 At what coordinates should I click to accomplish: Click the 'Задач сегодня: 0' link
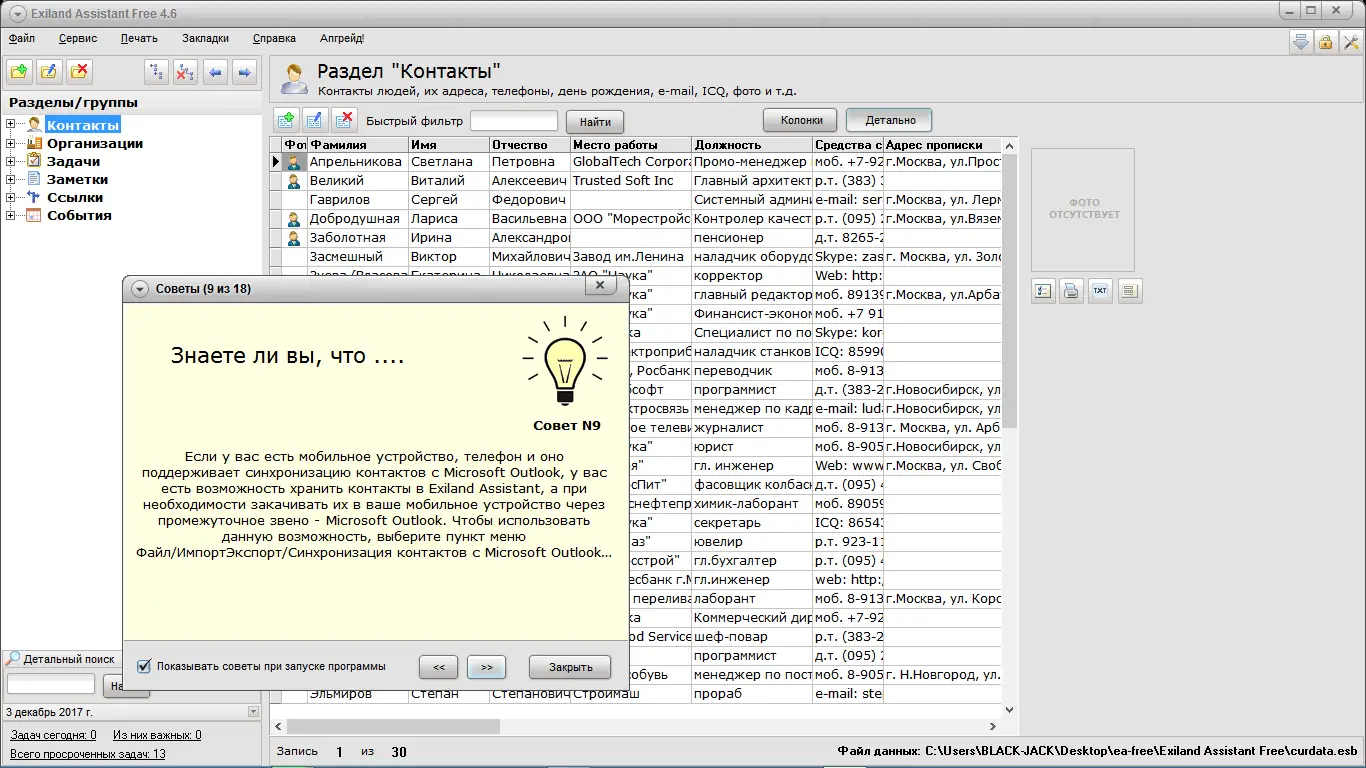coord(54,735)
